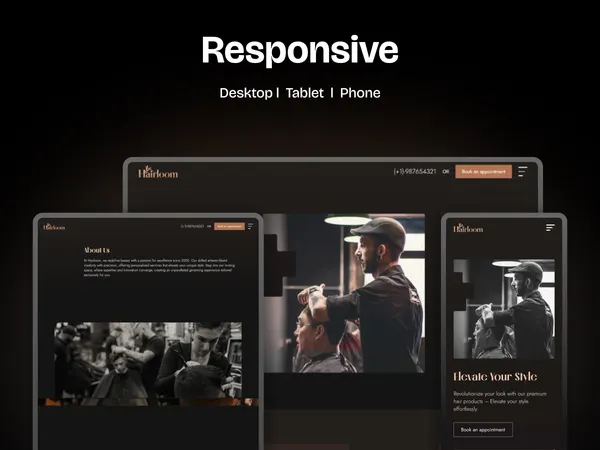
Task: Click the 'Revolutionize your look' paragraph
Action: 500,401
